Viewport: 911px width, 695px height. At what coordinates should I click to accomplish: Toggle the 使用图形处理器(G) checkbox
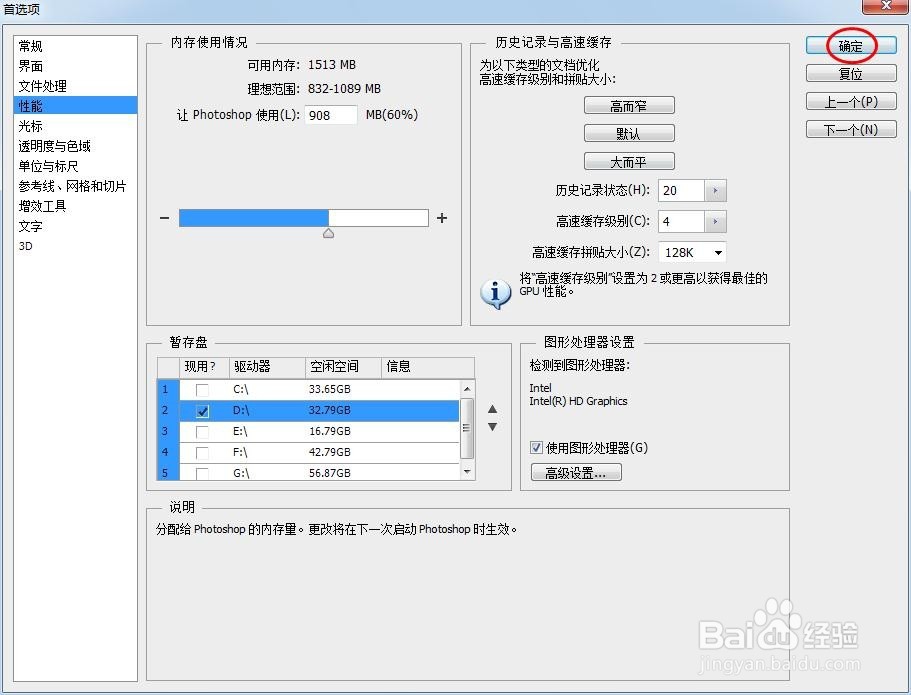tap(536, 447)
